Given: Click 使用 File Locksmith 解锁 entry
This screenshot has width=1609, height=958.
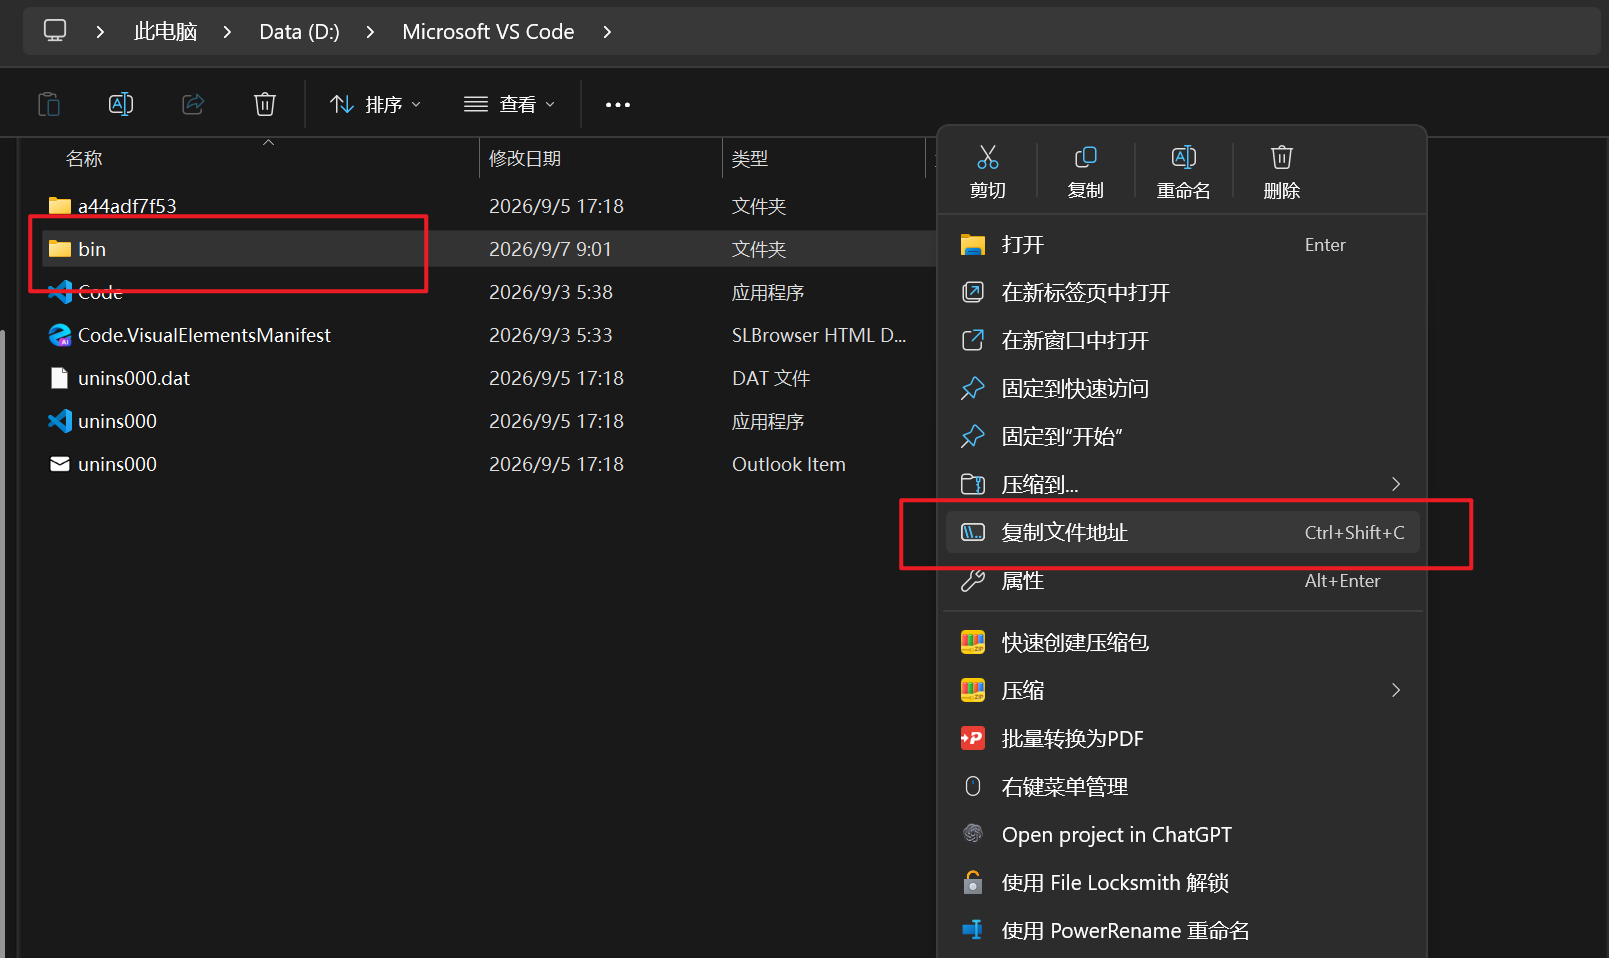Looking at the screenshot, I should (x=1182, y=883).
